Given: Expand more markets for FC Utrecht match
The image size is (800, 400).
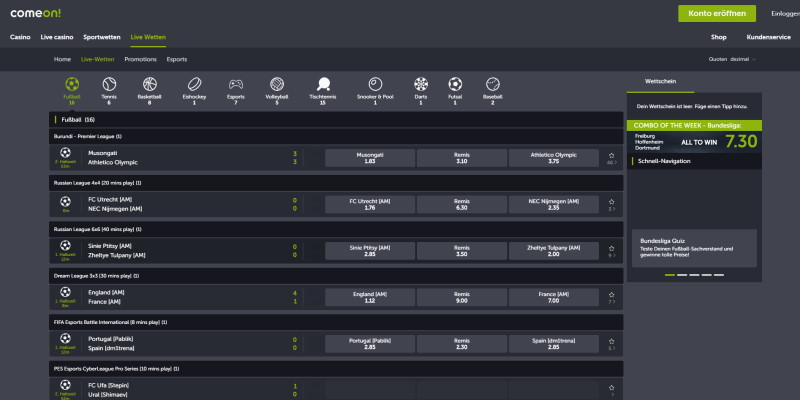Looking at the screenshot, I should pos(612,209).
